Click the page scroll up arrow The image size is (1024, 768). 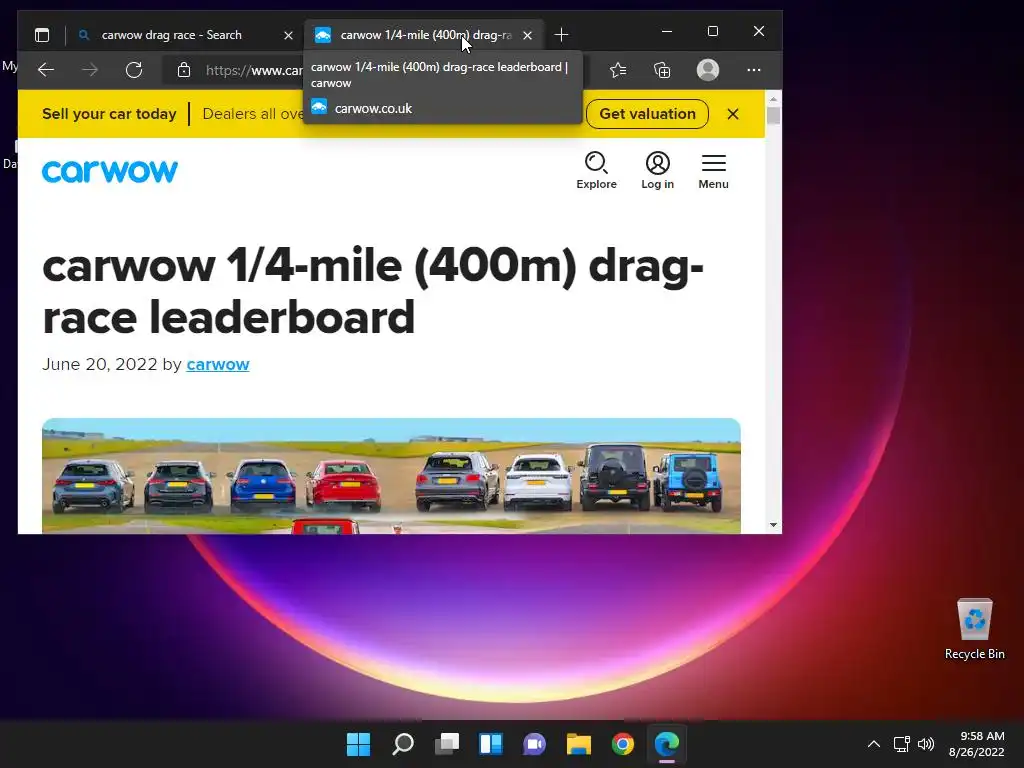[x=773, y=99]
